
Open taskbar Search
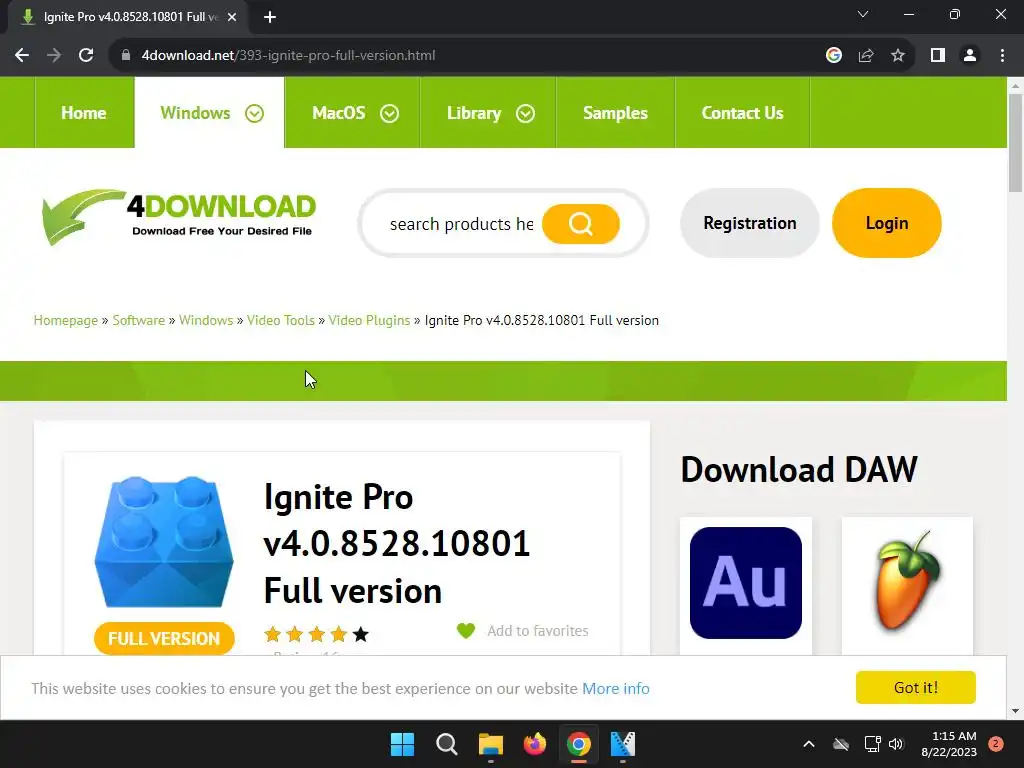(x=447, y=744)
